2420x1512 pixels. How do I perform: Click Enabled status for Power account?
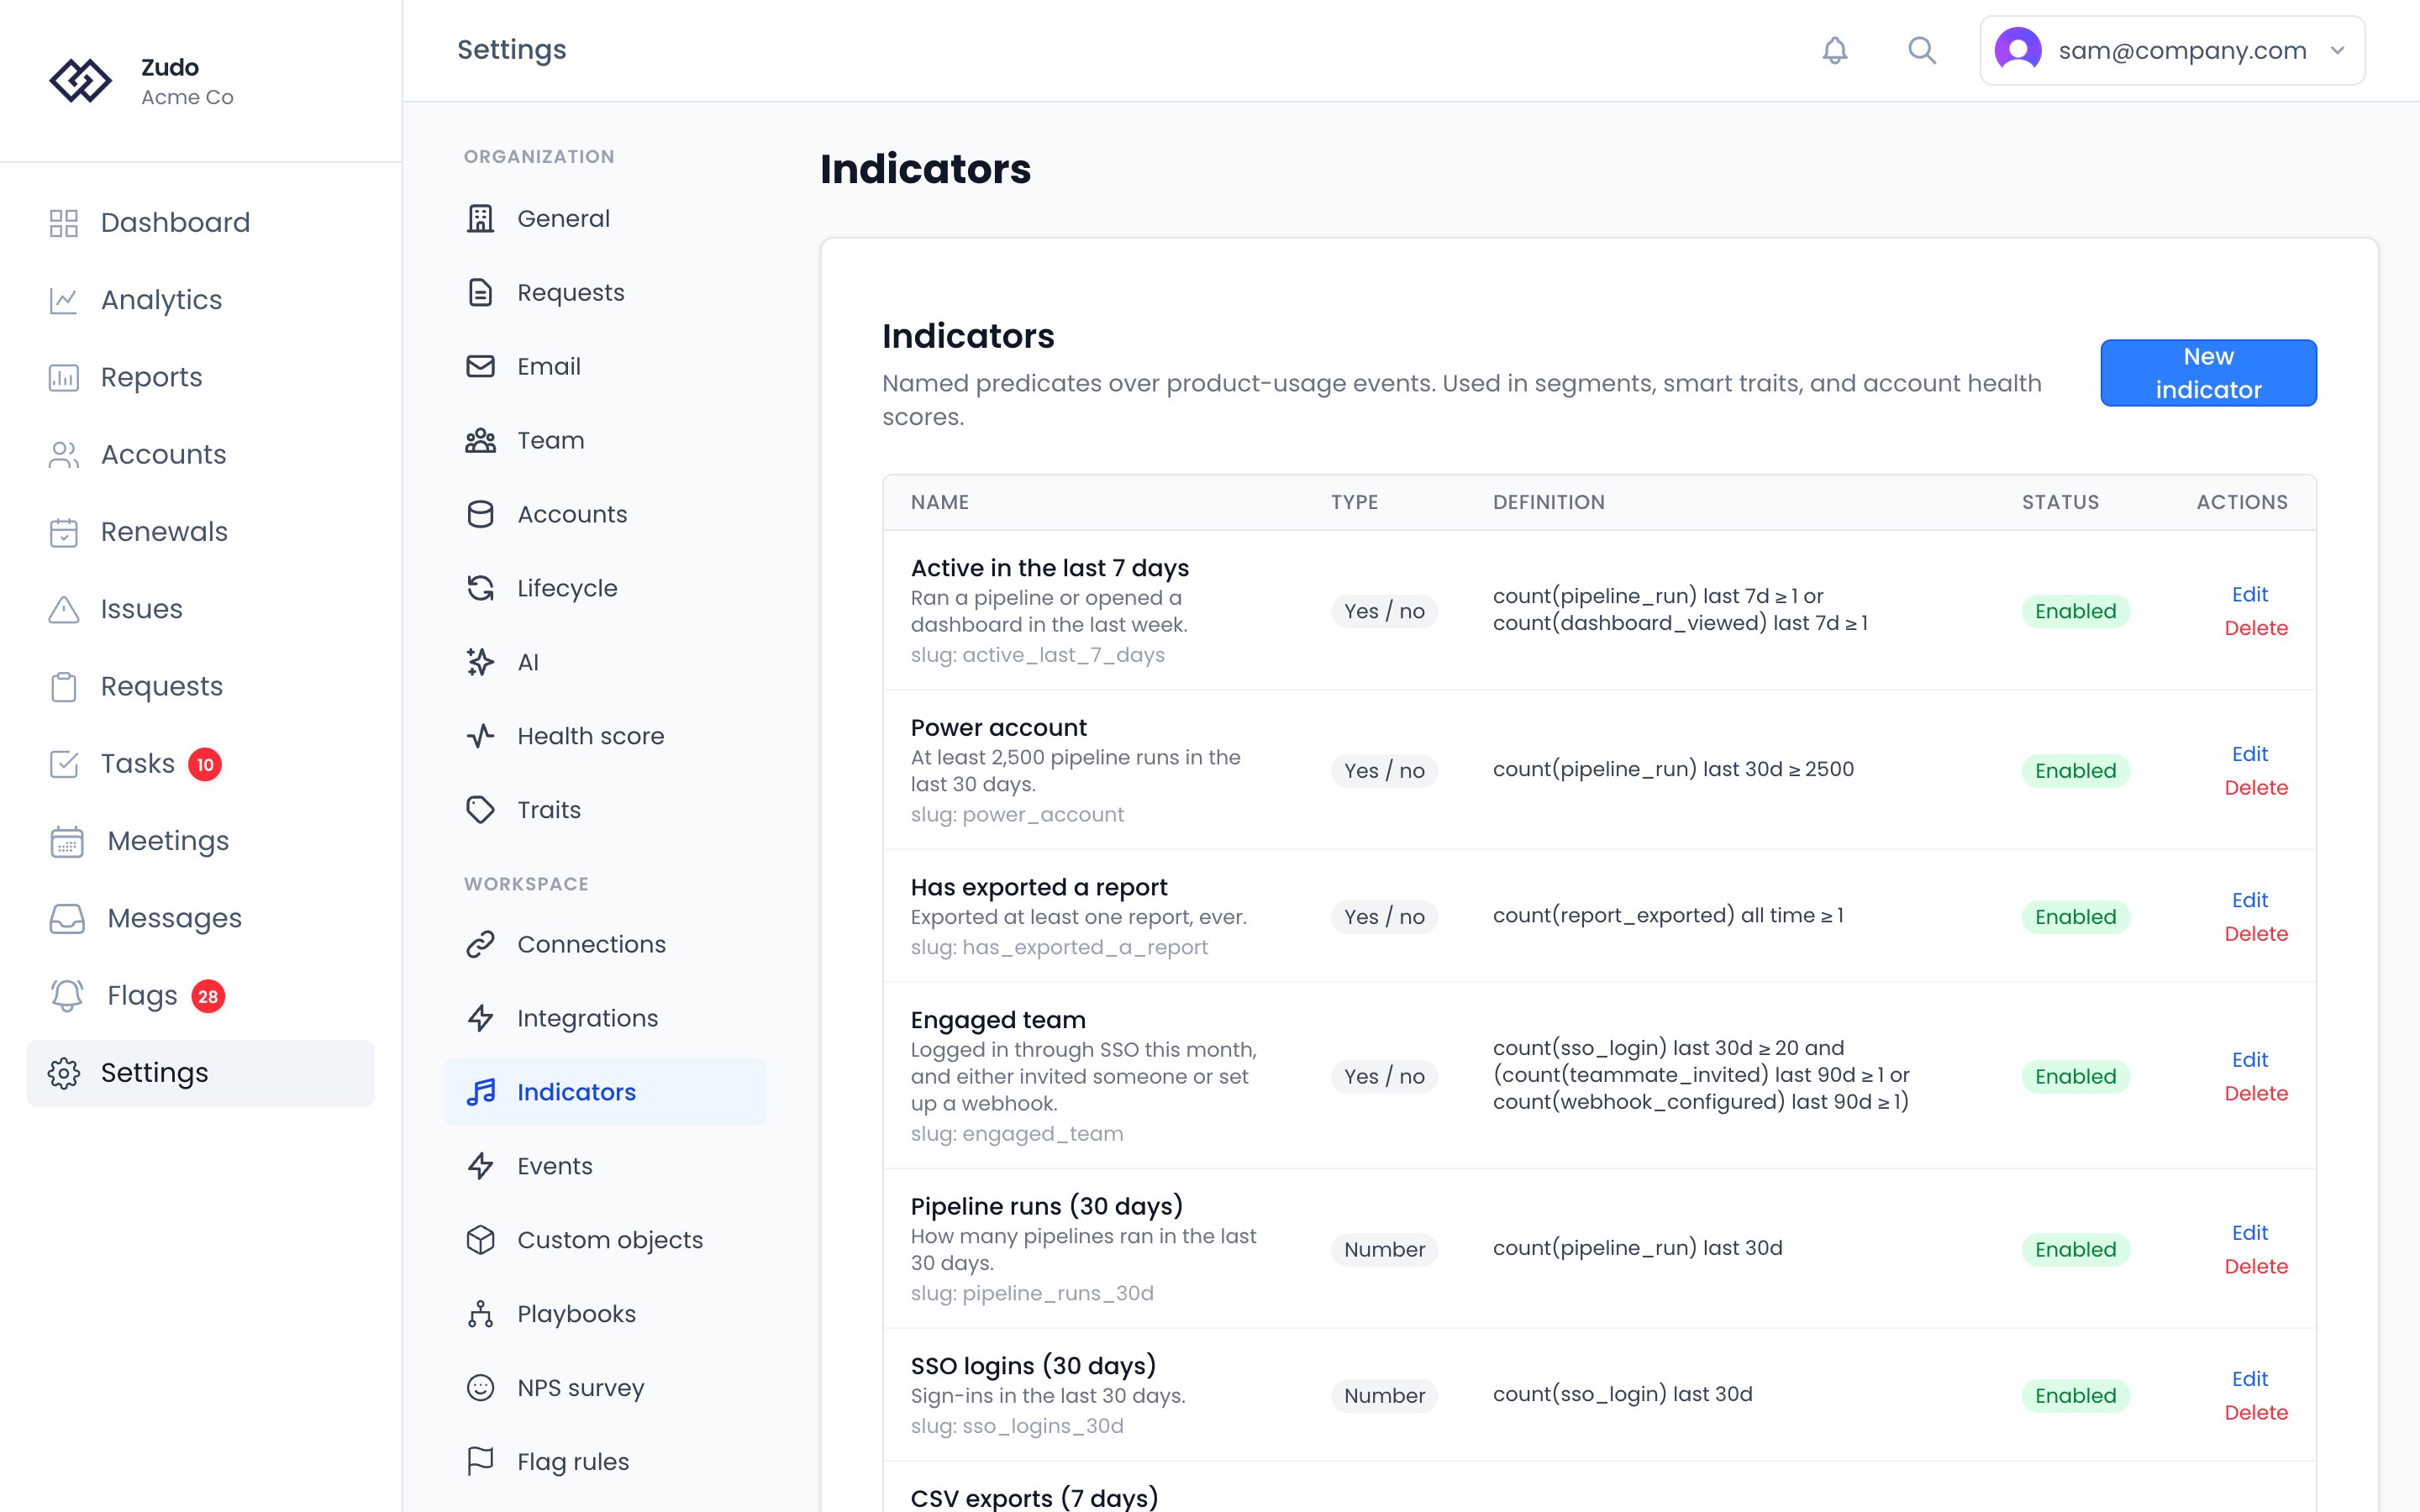[2075, 771]
